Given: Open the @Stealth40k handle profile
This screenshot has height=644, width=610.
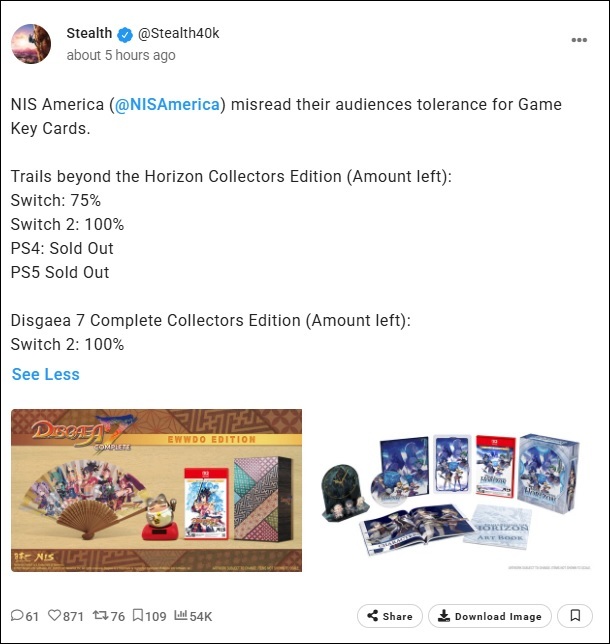Looking at the screenshot, I should (x=179, y=33).
